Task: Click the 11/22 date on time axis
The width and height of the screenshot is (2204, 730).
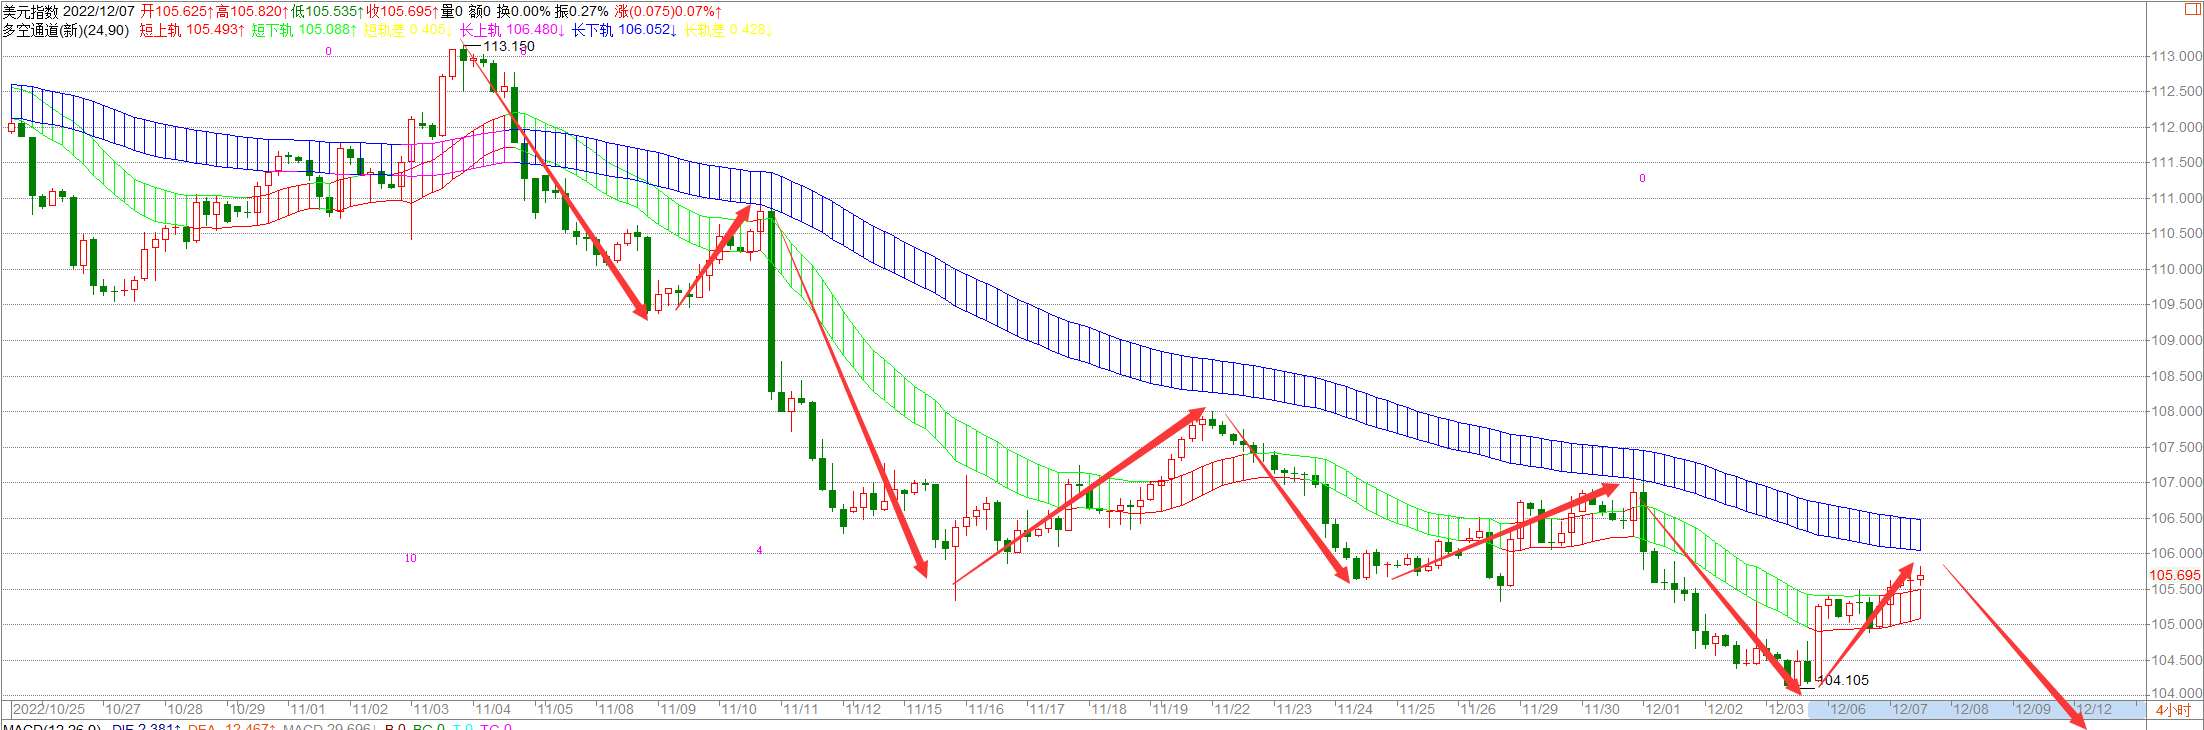Action: pos(1232,709)
